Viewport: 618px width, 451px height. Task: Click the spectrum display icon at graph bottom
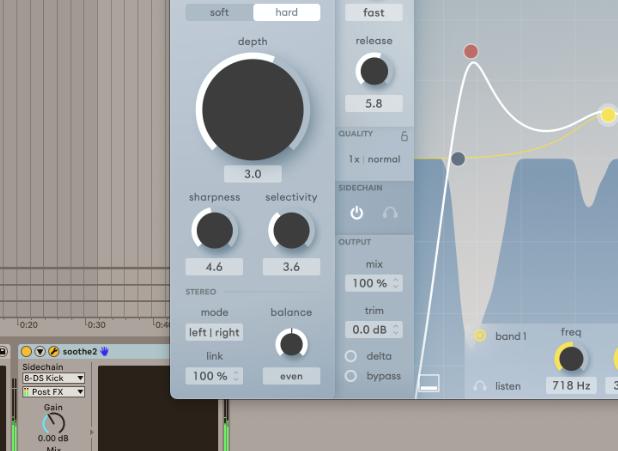click(x=429, y=382)
